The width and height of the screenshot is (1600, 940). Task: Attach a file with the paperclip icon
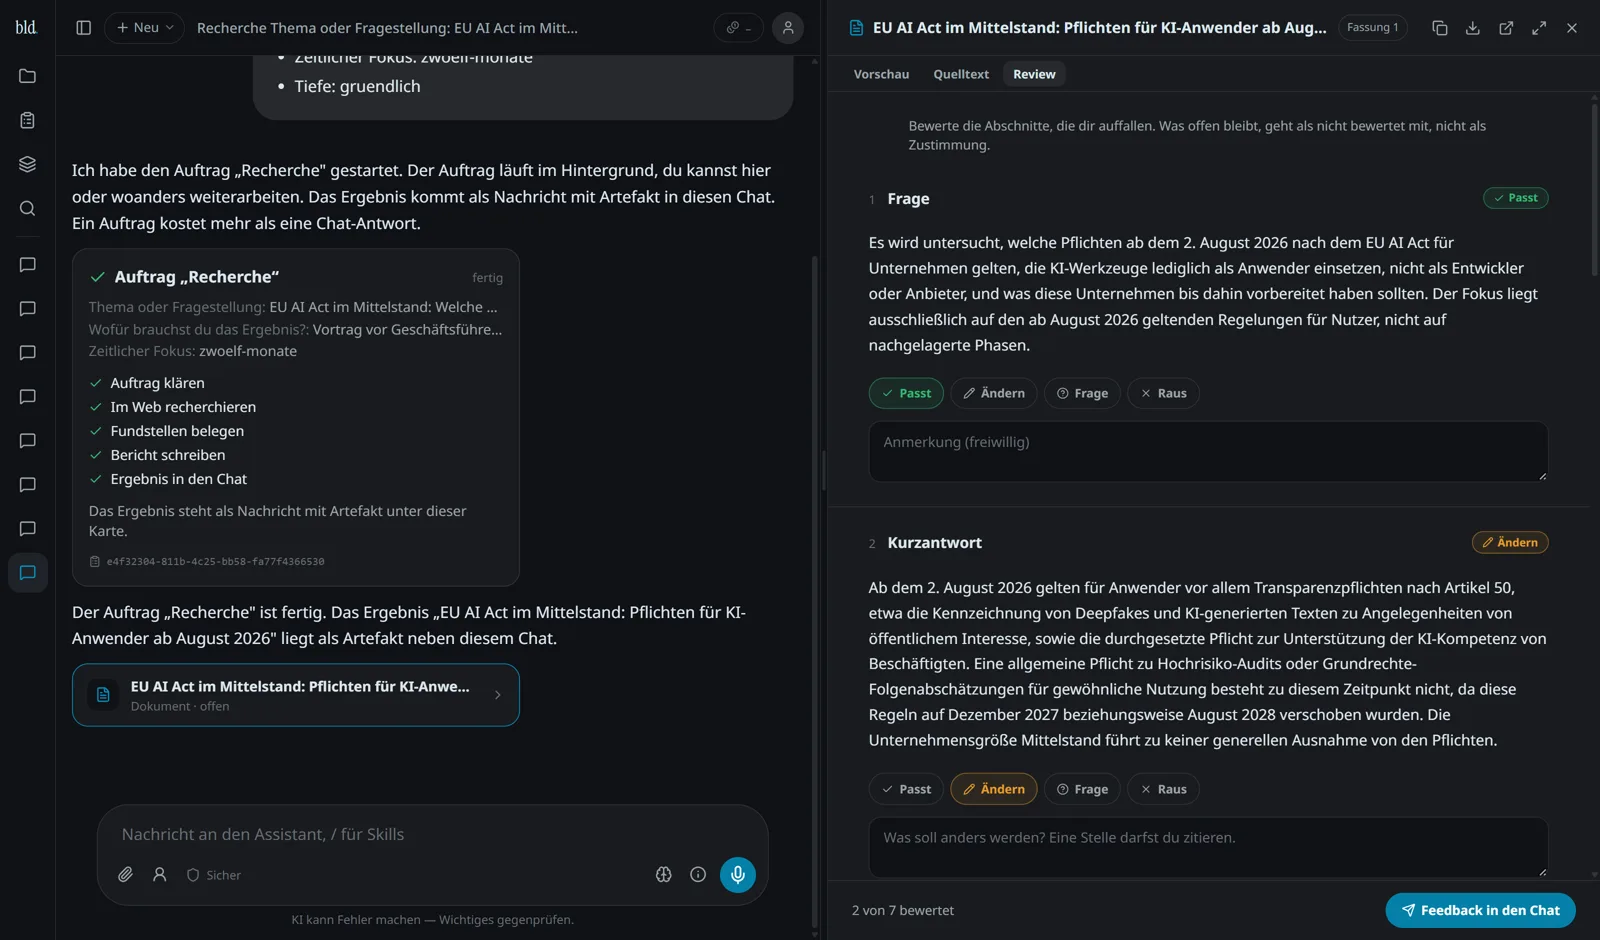tap(125, 875)
